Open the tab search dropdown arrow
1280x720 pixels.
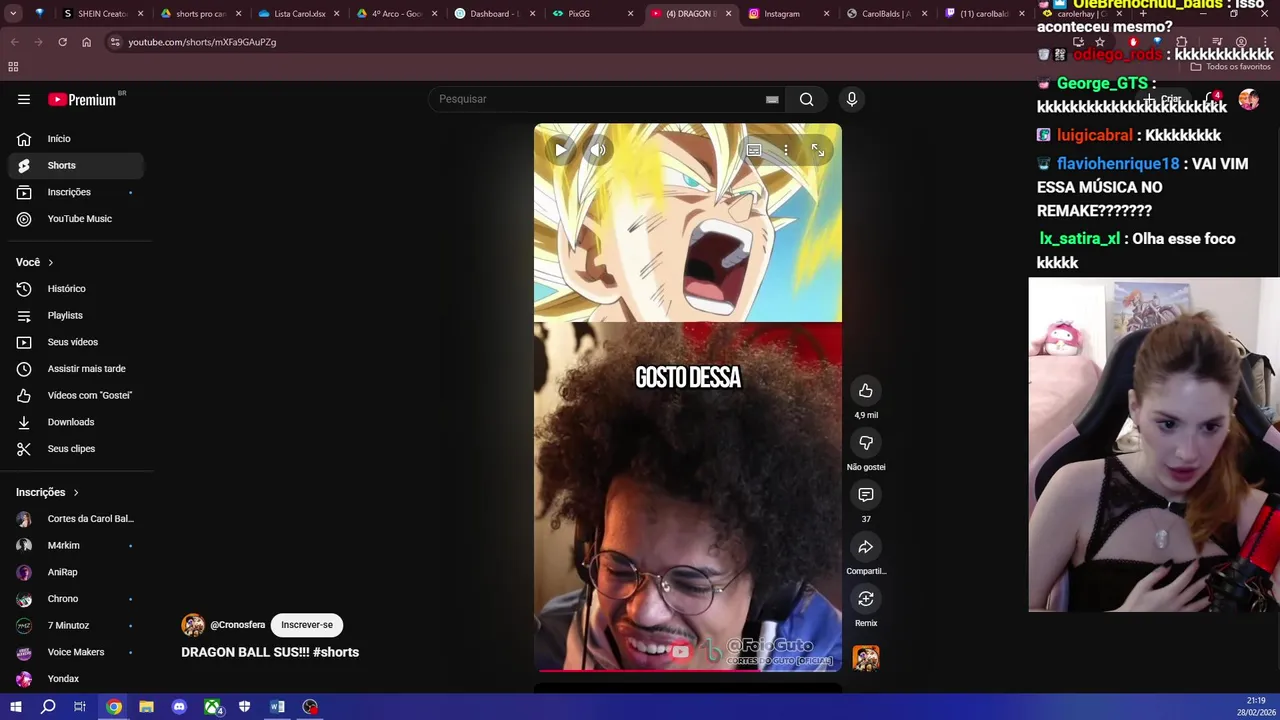(13, 14)
